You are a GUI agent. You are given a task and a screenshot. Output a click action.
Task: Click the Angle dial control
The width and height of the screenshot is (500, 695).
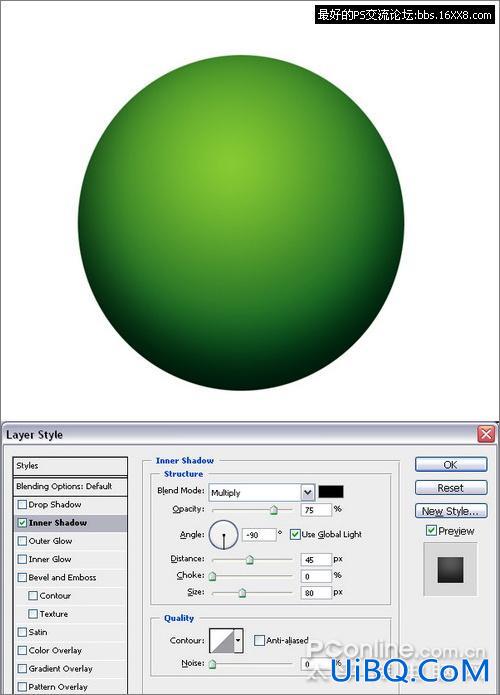[223, 535]
